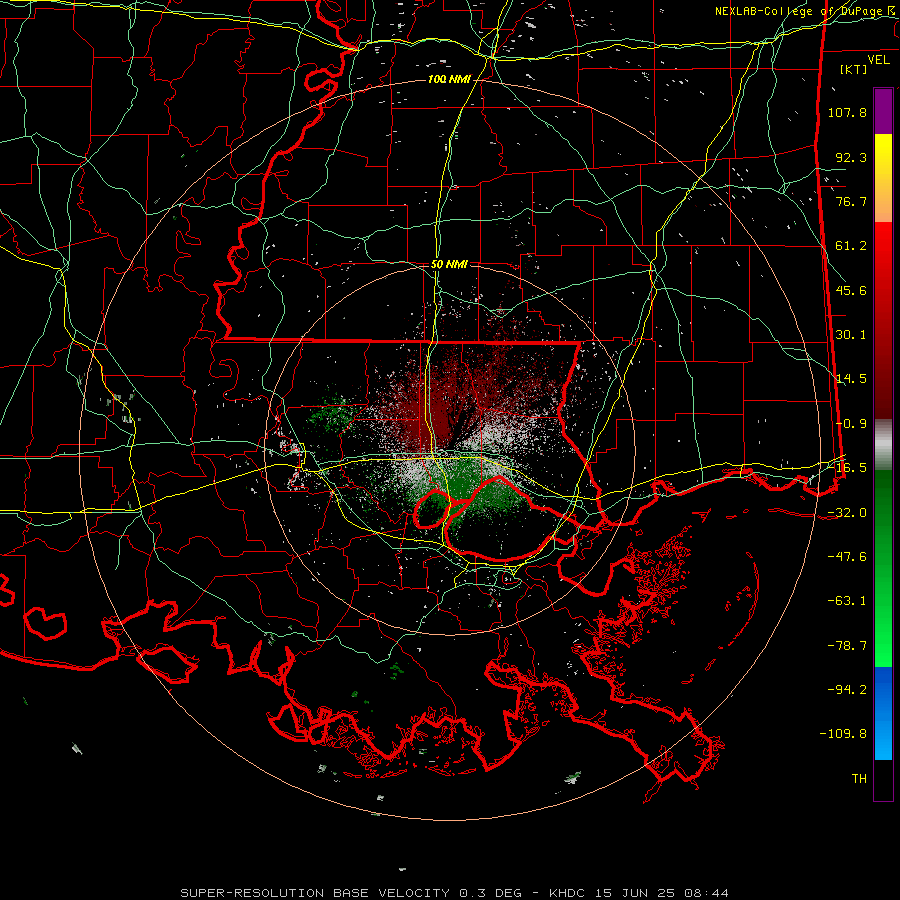Pick the bright red segment of the color bar
This screenshot has height=900, width=900.
(883, 245)
